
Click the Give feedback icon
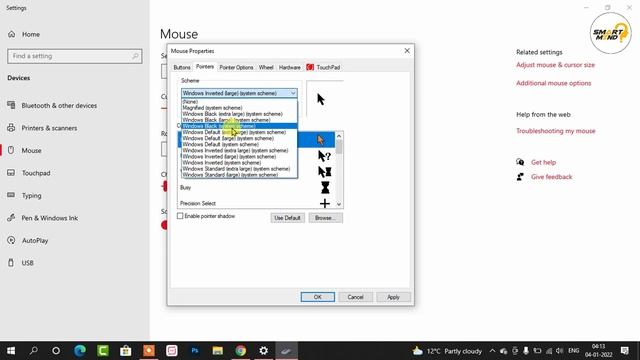coord(520,177)
